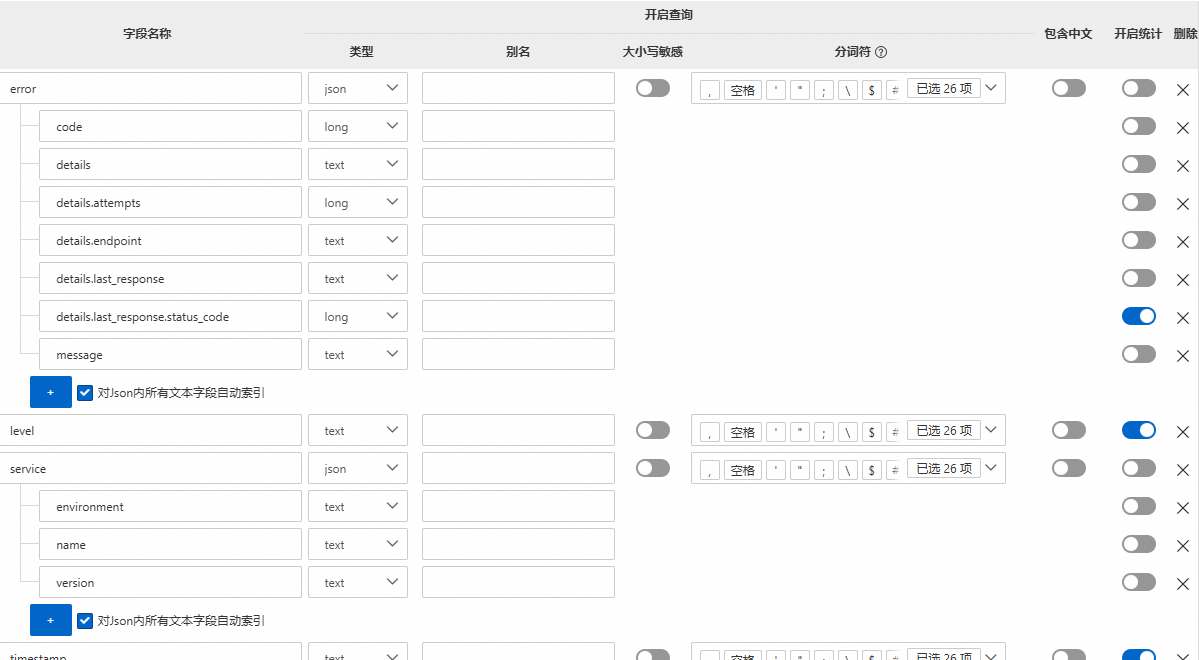Enable statistics for error field
Viewport: 1199px width, 660px height.
[x=1139, y=88]
